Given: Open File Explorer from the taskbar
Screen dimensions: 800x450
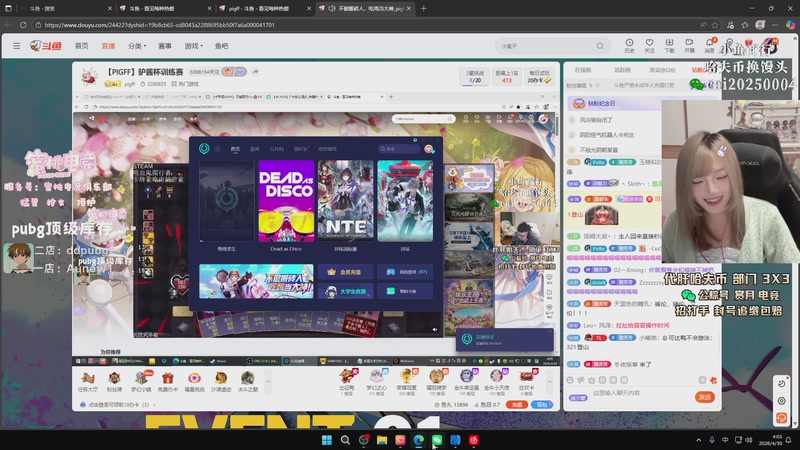Looking at the screenshot, I should click(x=382, y=440).
